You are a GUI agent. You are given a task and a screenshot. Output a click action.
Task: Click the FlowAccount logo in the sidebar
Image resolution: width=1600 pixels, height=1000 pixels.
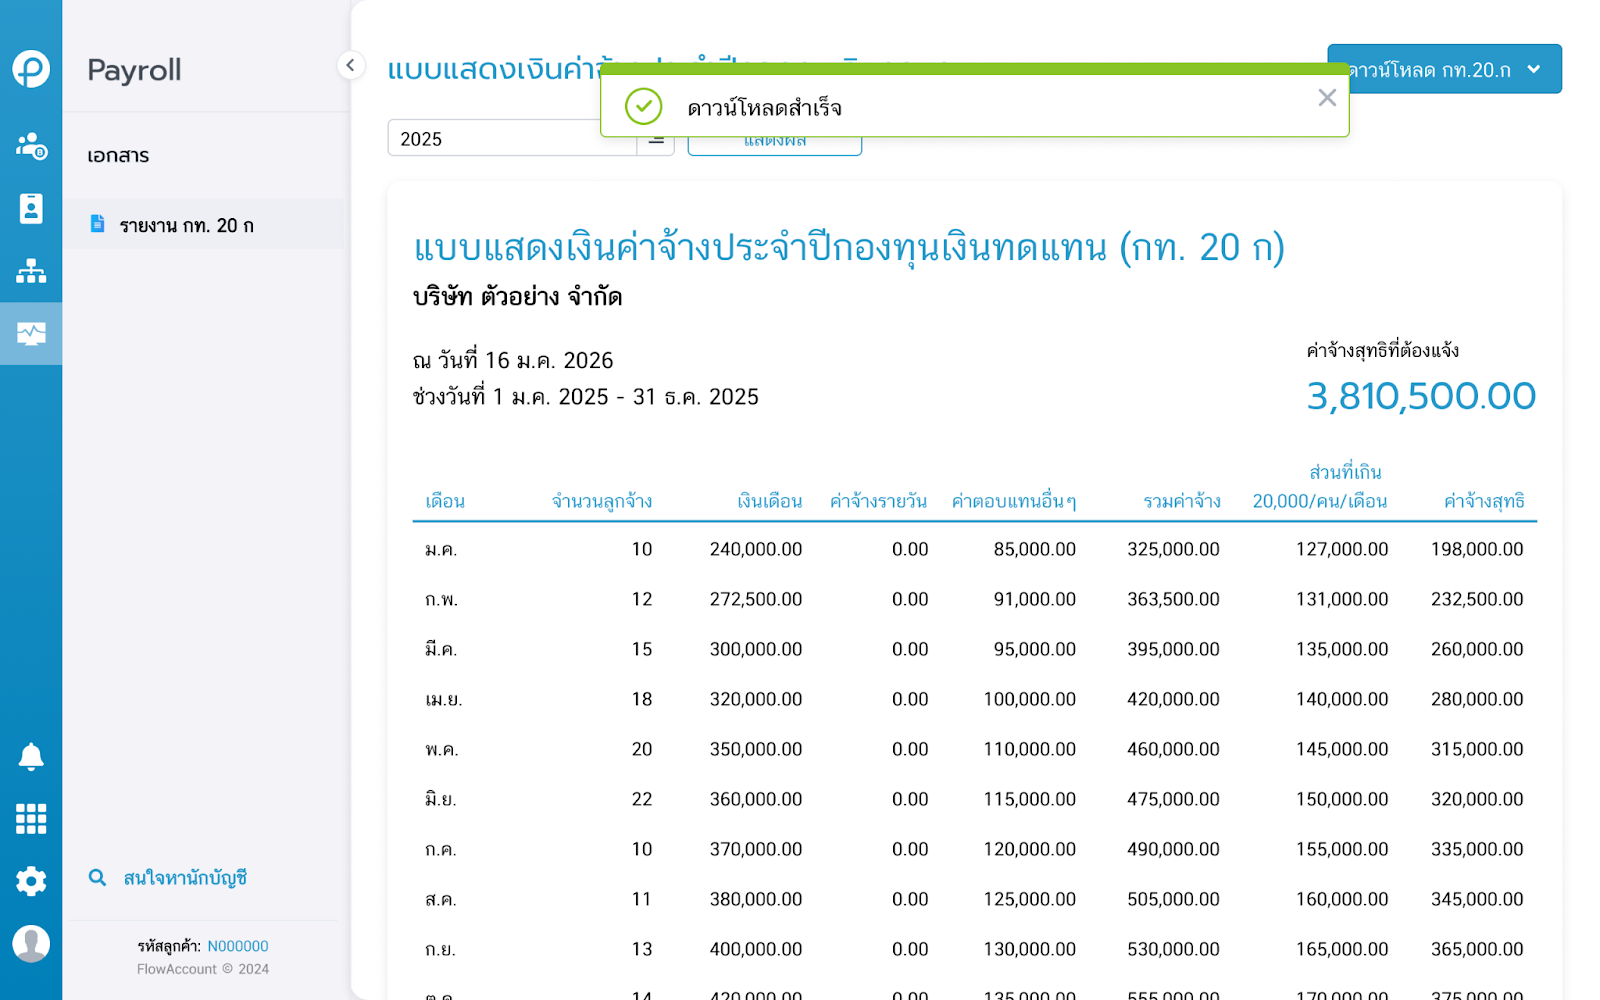coord(31,69)
